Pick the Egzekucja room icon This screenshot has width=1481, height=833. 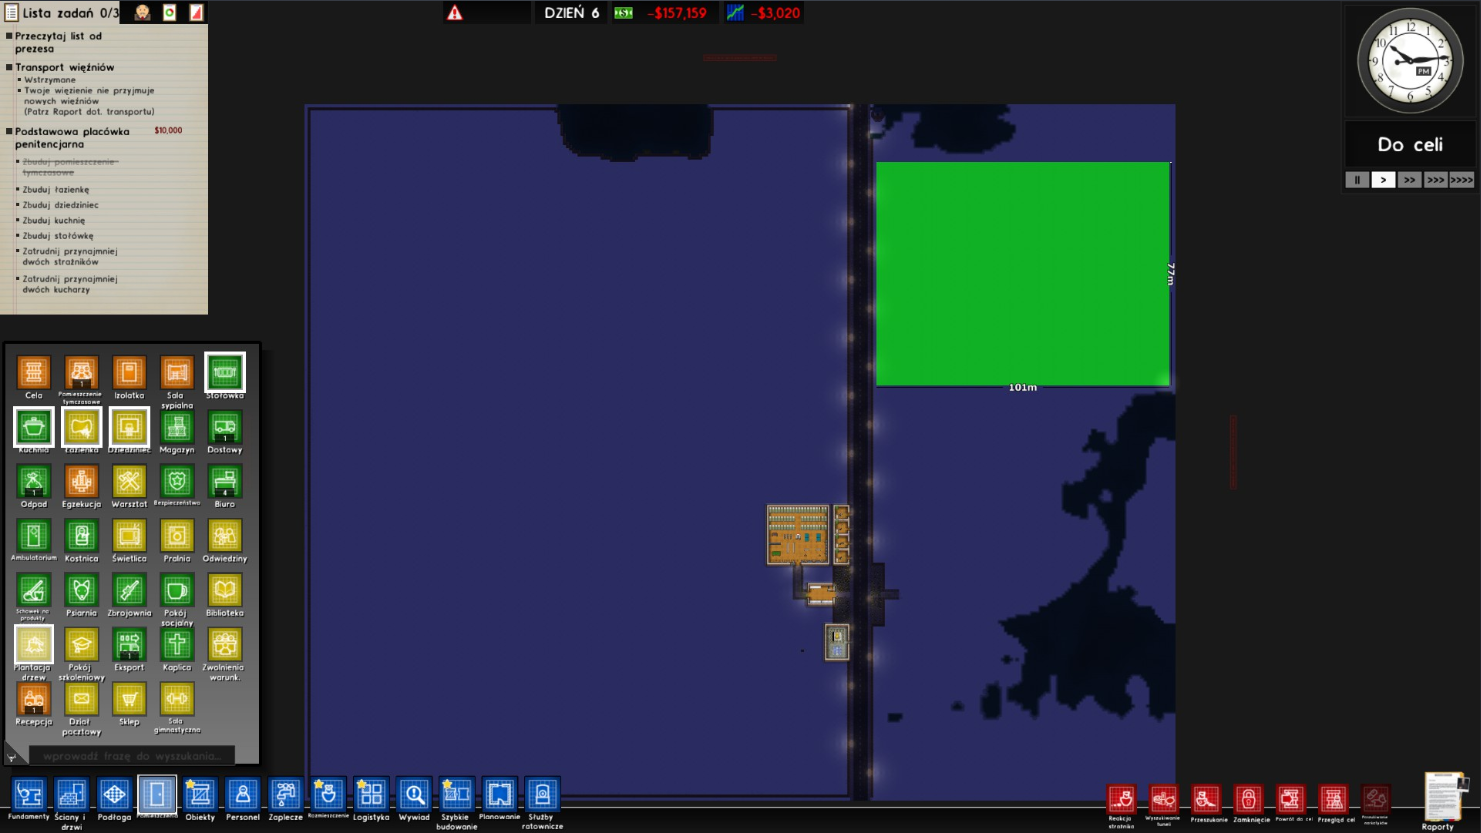coord(81,481)
